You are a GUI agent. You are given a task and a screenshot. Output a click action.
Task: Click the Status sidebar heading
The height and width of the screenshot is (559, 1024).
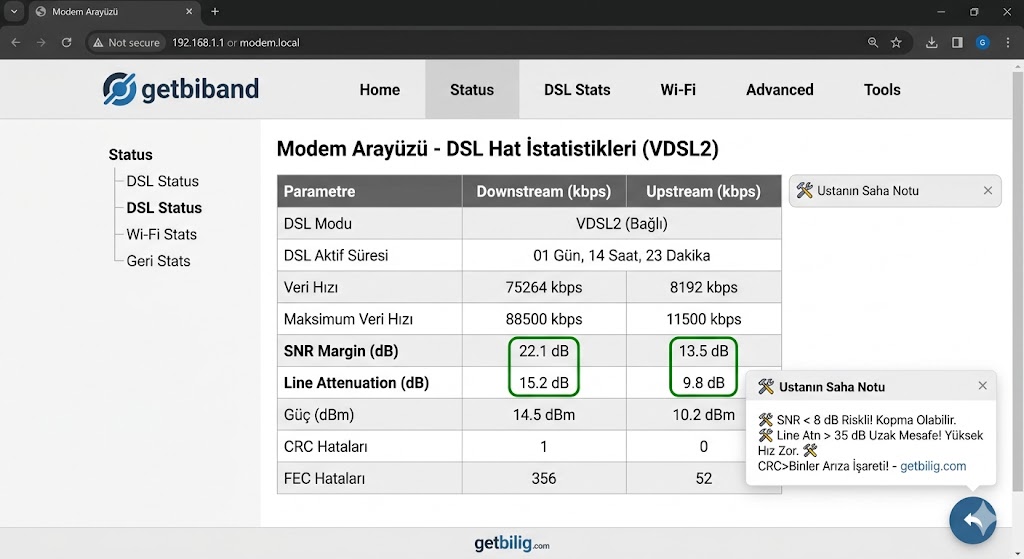point(130,155)
